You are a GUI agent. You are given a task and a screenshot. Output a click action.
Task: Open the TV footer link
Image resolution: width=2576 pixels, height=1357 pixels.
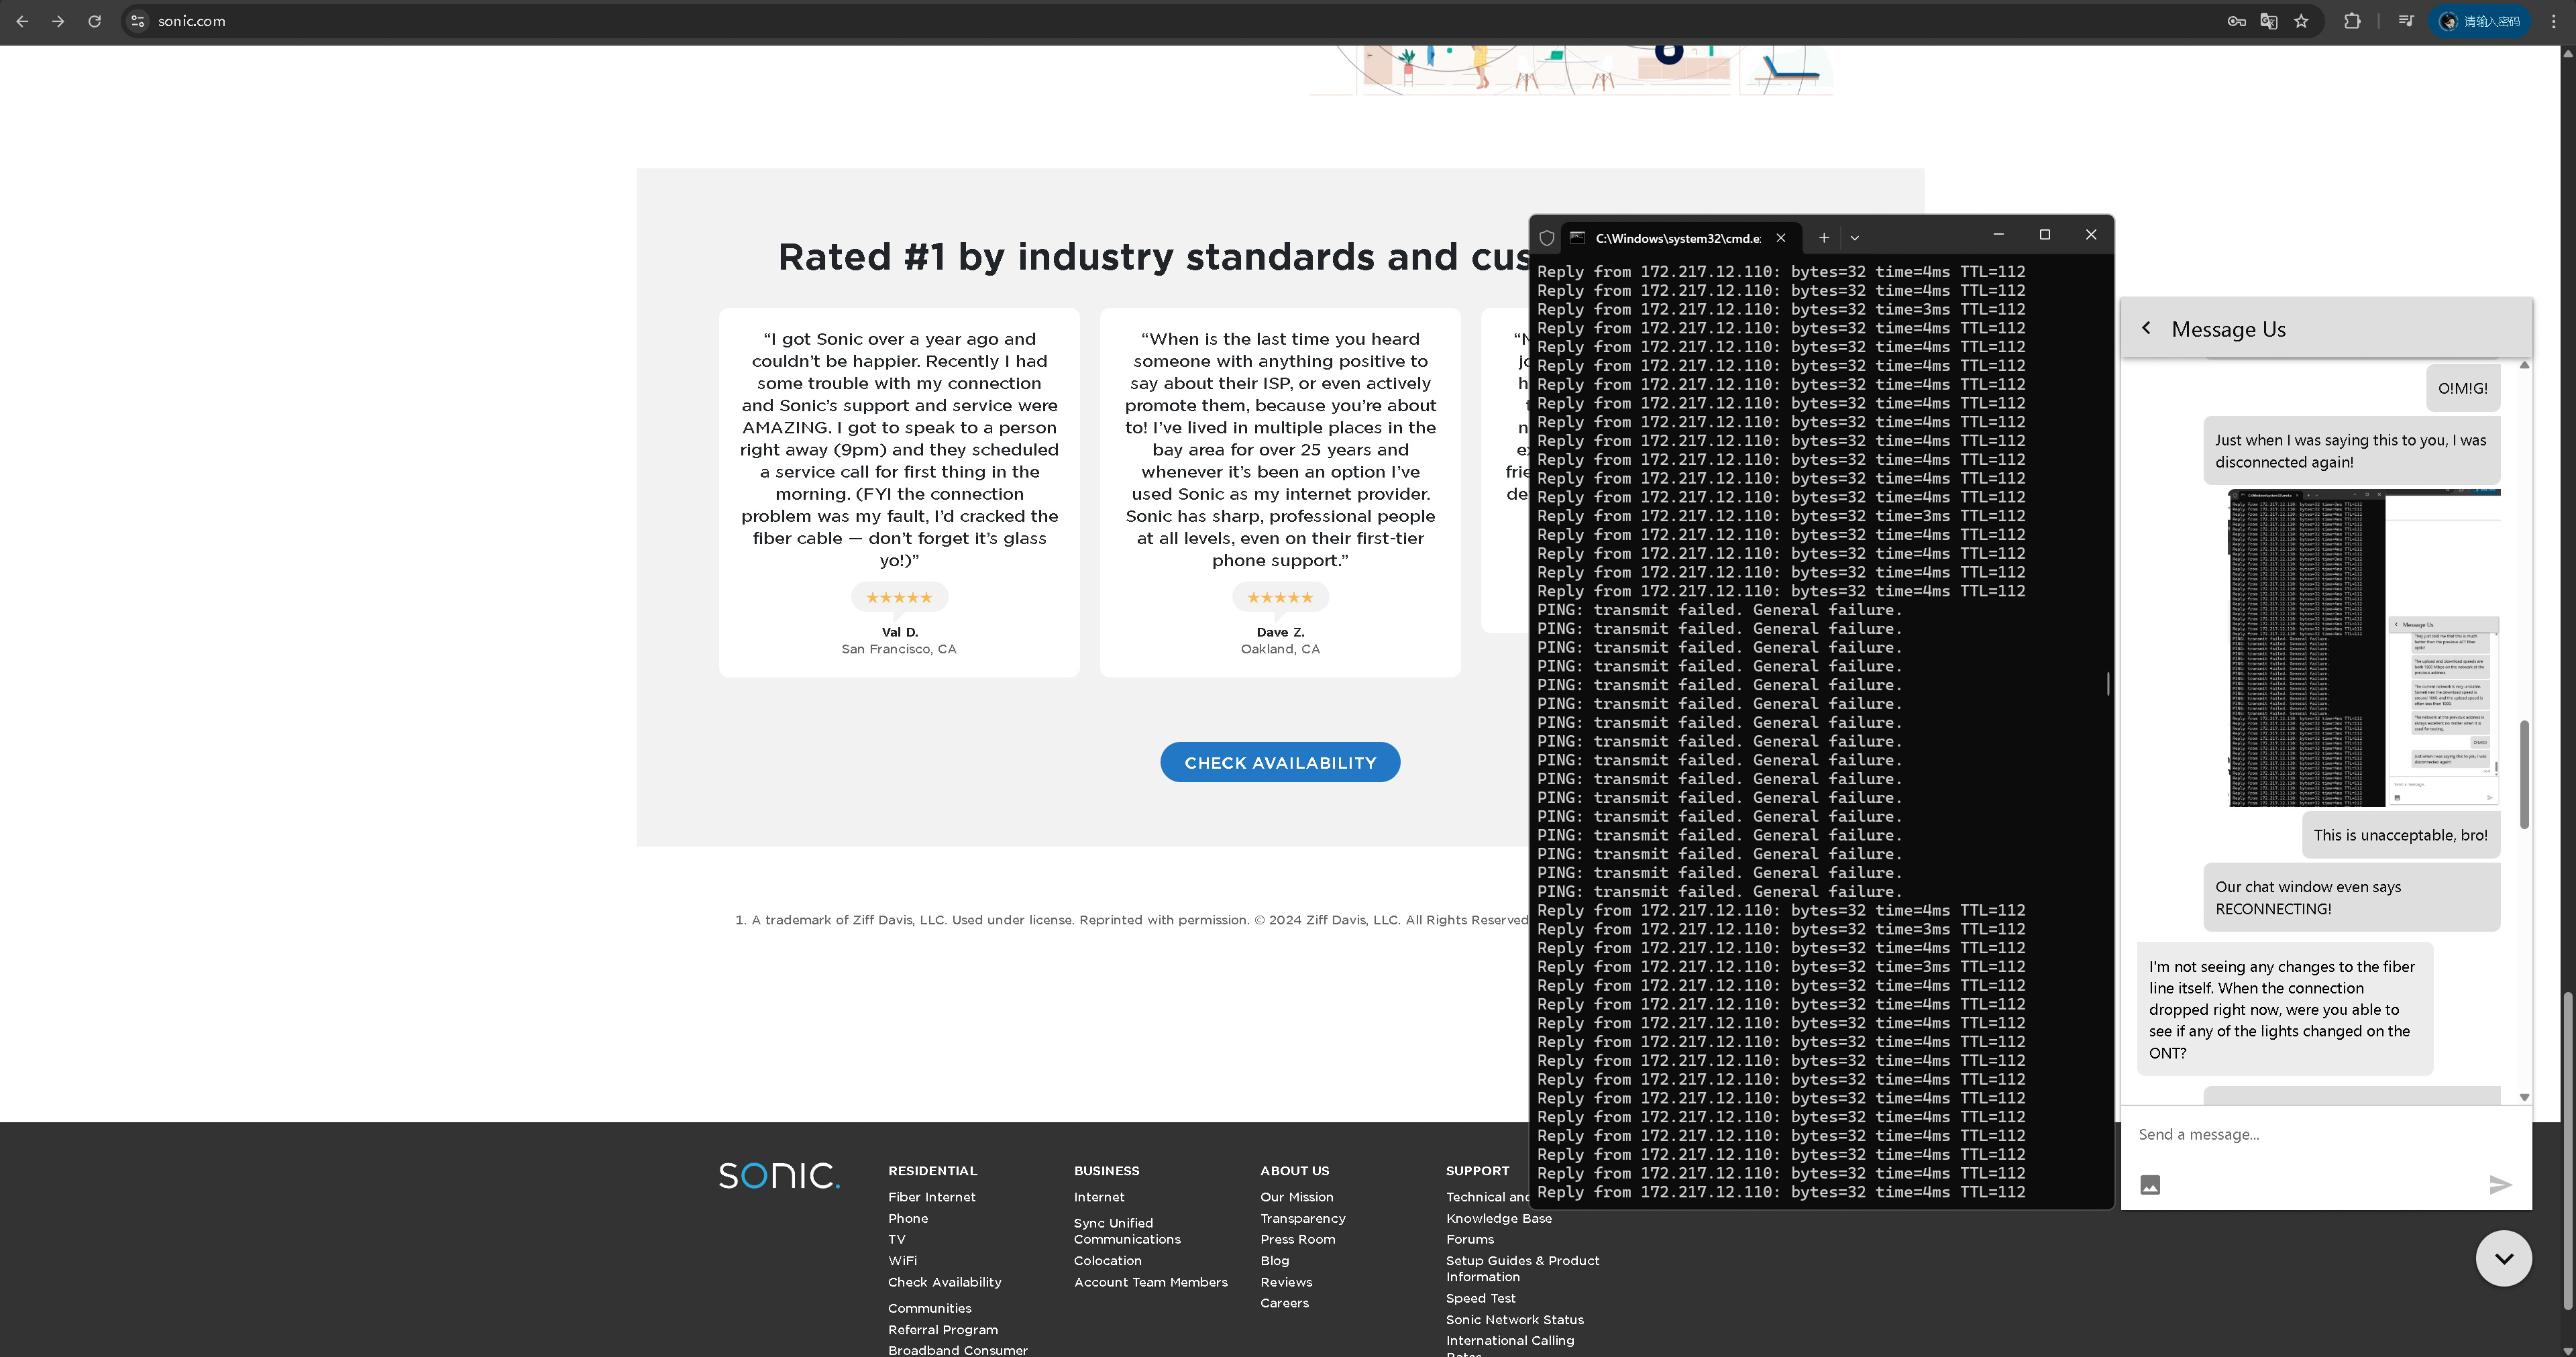coord(896,1239)
